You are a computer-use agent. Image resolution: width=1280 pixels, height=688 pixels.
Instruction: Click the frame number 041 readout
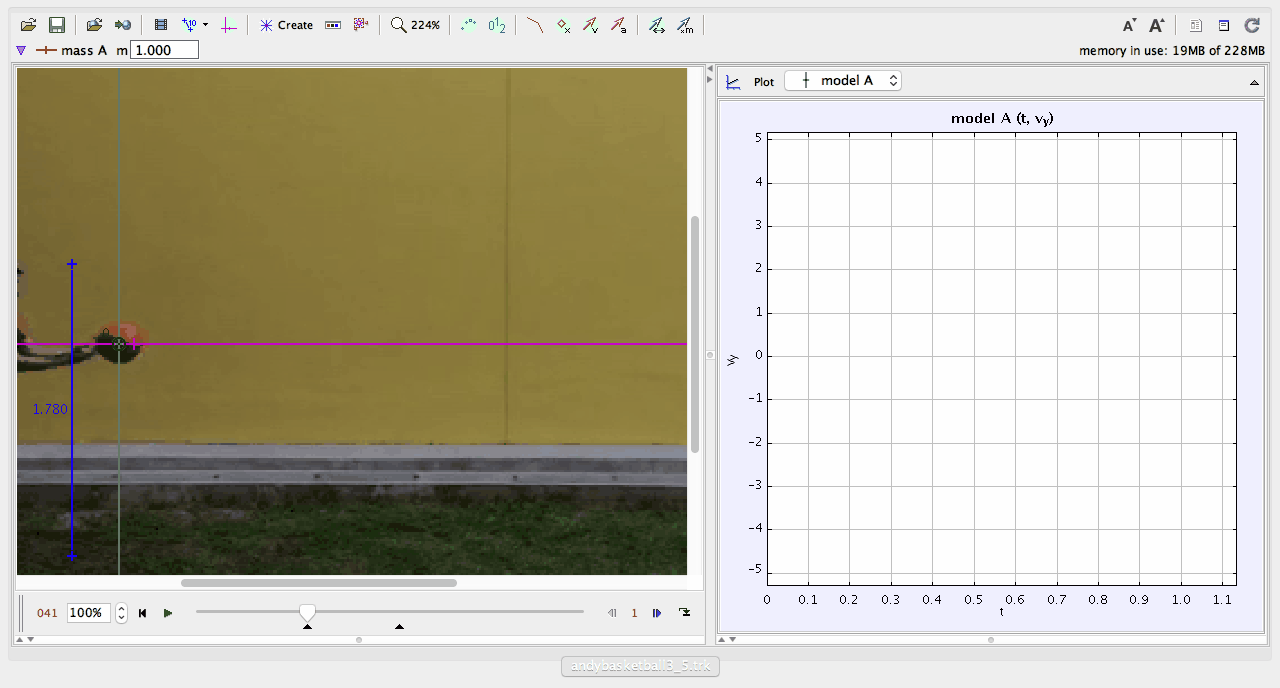click(47, 613)
